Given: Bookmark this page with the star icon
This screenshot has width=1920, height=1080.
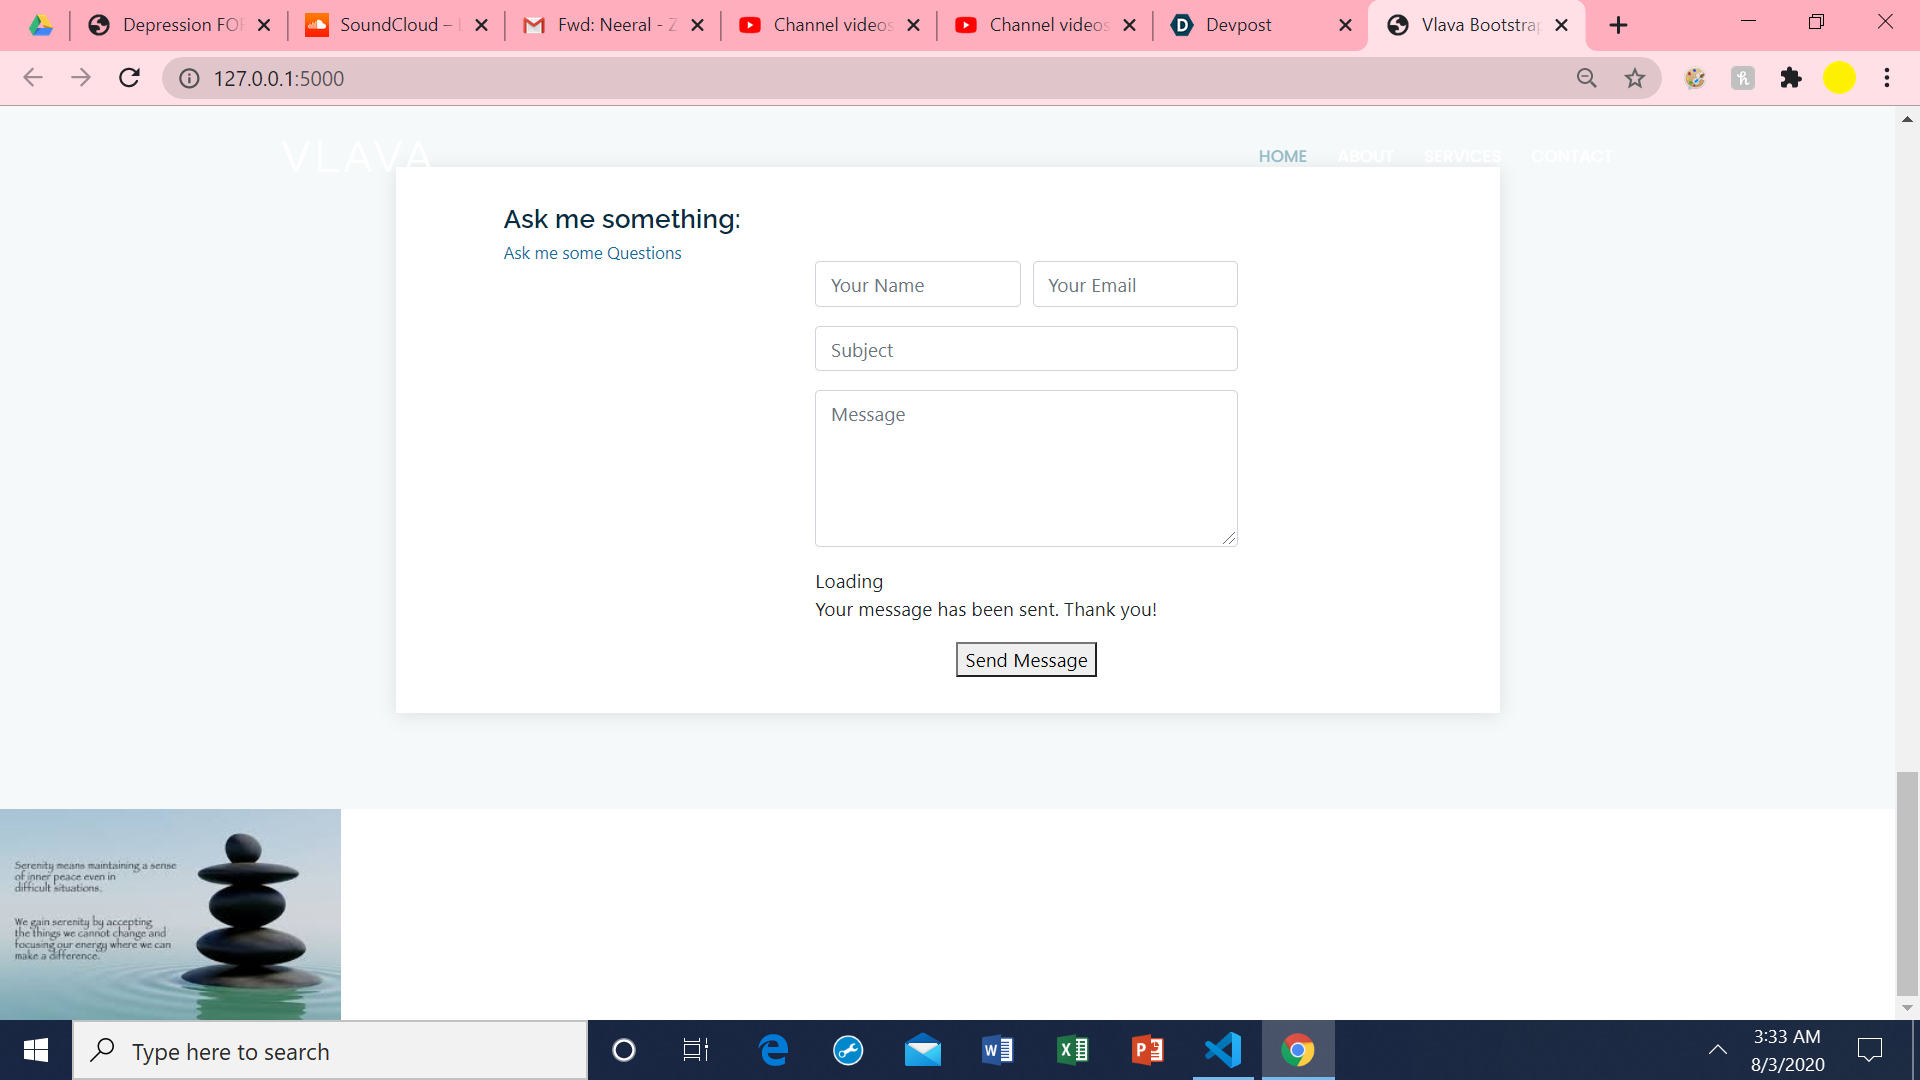Looking at the screenshot, I should (x=1635, y=78).
